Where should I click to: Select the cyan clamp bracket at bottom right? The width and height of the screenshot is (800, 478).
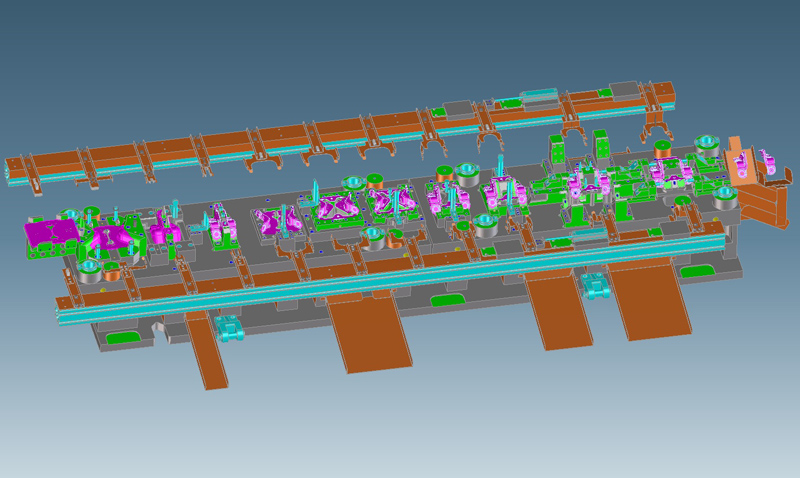595,287
